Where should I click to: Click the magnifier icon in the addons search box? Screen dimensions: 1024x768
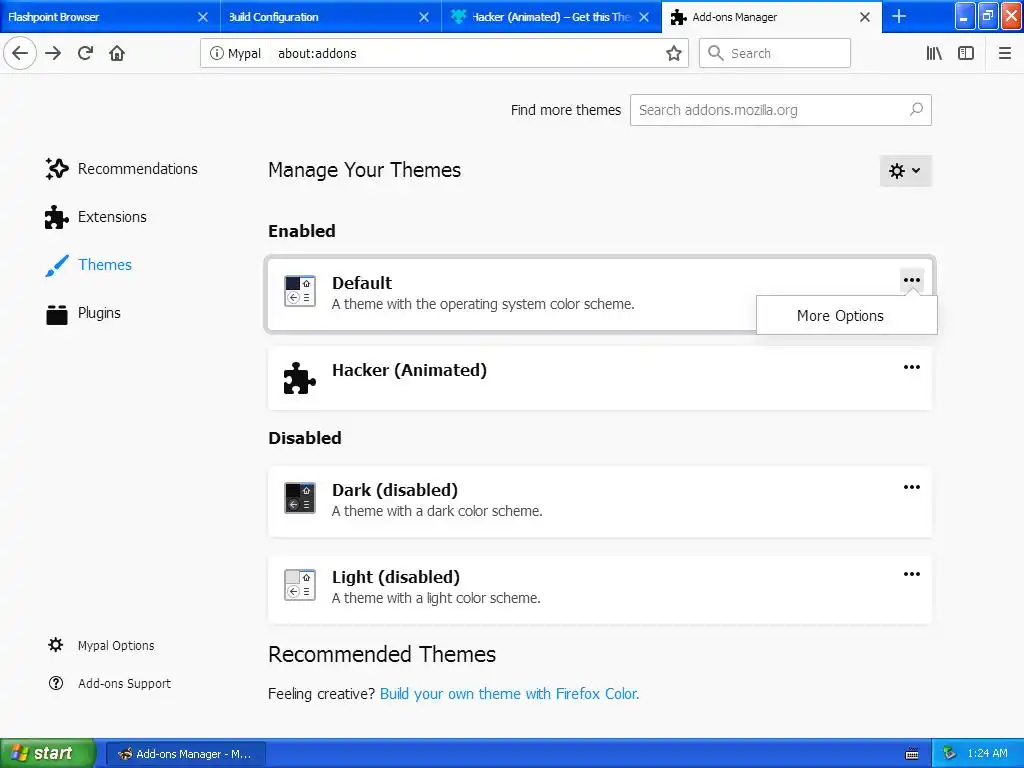(x=916, y=109)
